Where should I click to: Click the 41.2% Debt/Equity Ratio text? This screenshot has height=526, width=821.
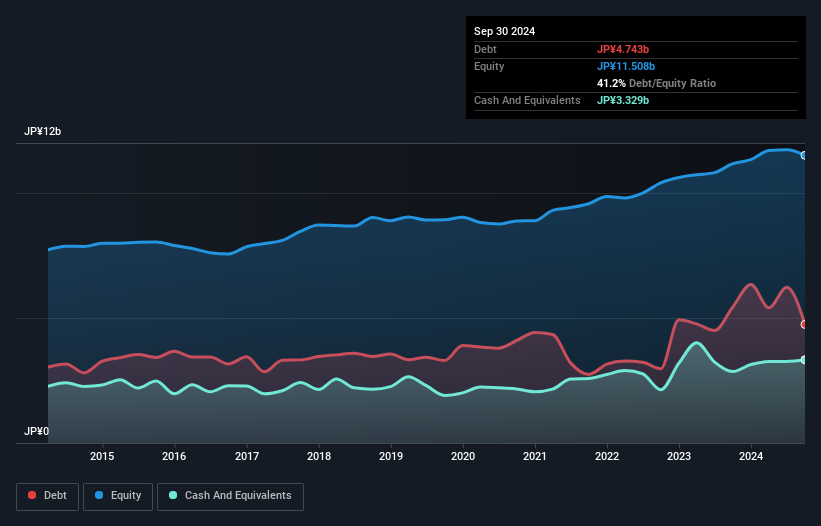656,83
